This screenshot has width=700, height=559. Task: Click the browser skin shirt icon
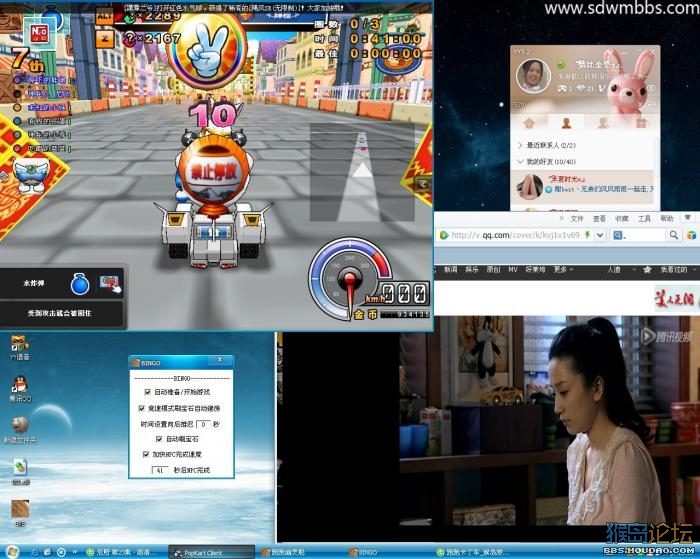click(x=688, y=217)
